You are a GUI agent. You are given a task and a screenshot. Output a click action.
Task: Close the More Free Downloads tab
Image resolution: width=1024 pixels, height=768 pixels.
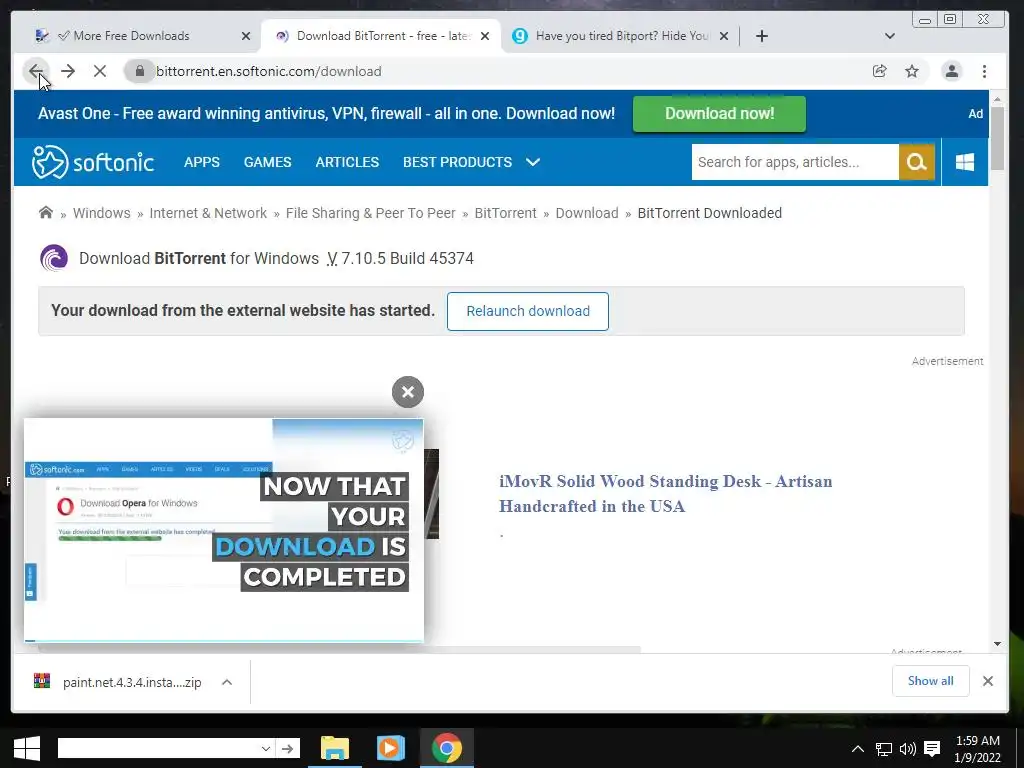(246, 36)
